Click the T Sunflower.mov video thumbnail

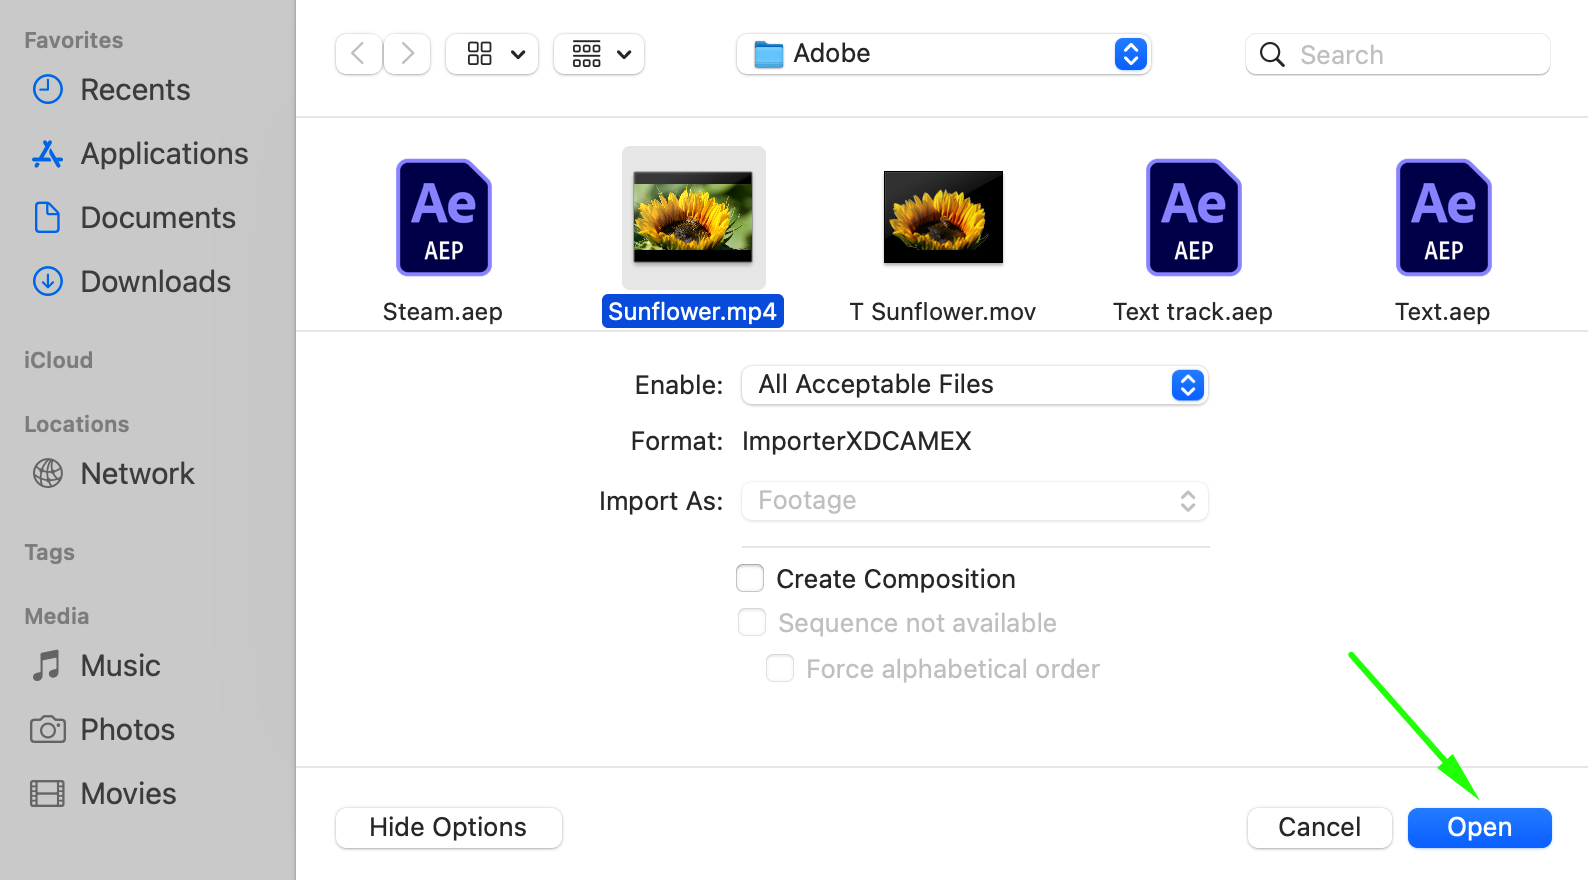point(943,217)
